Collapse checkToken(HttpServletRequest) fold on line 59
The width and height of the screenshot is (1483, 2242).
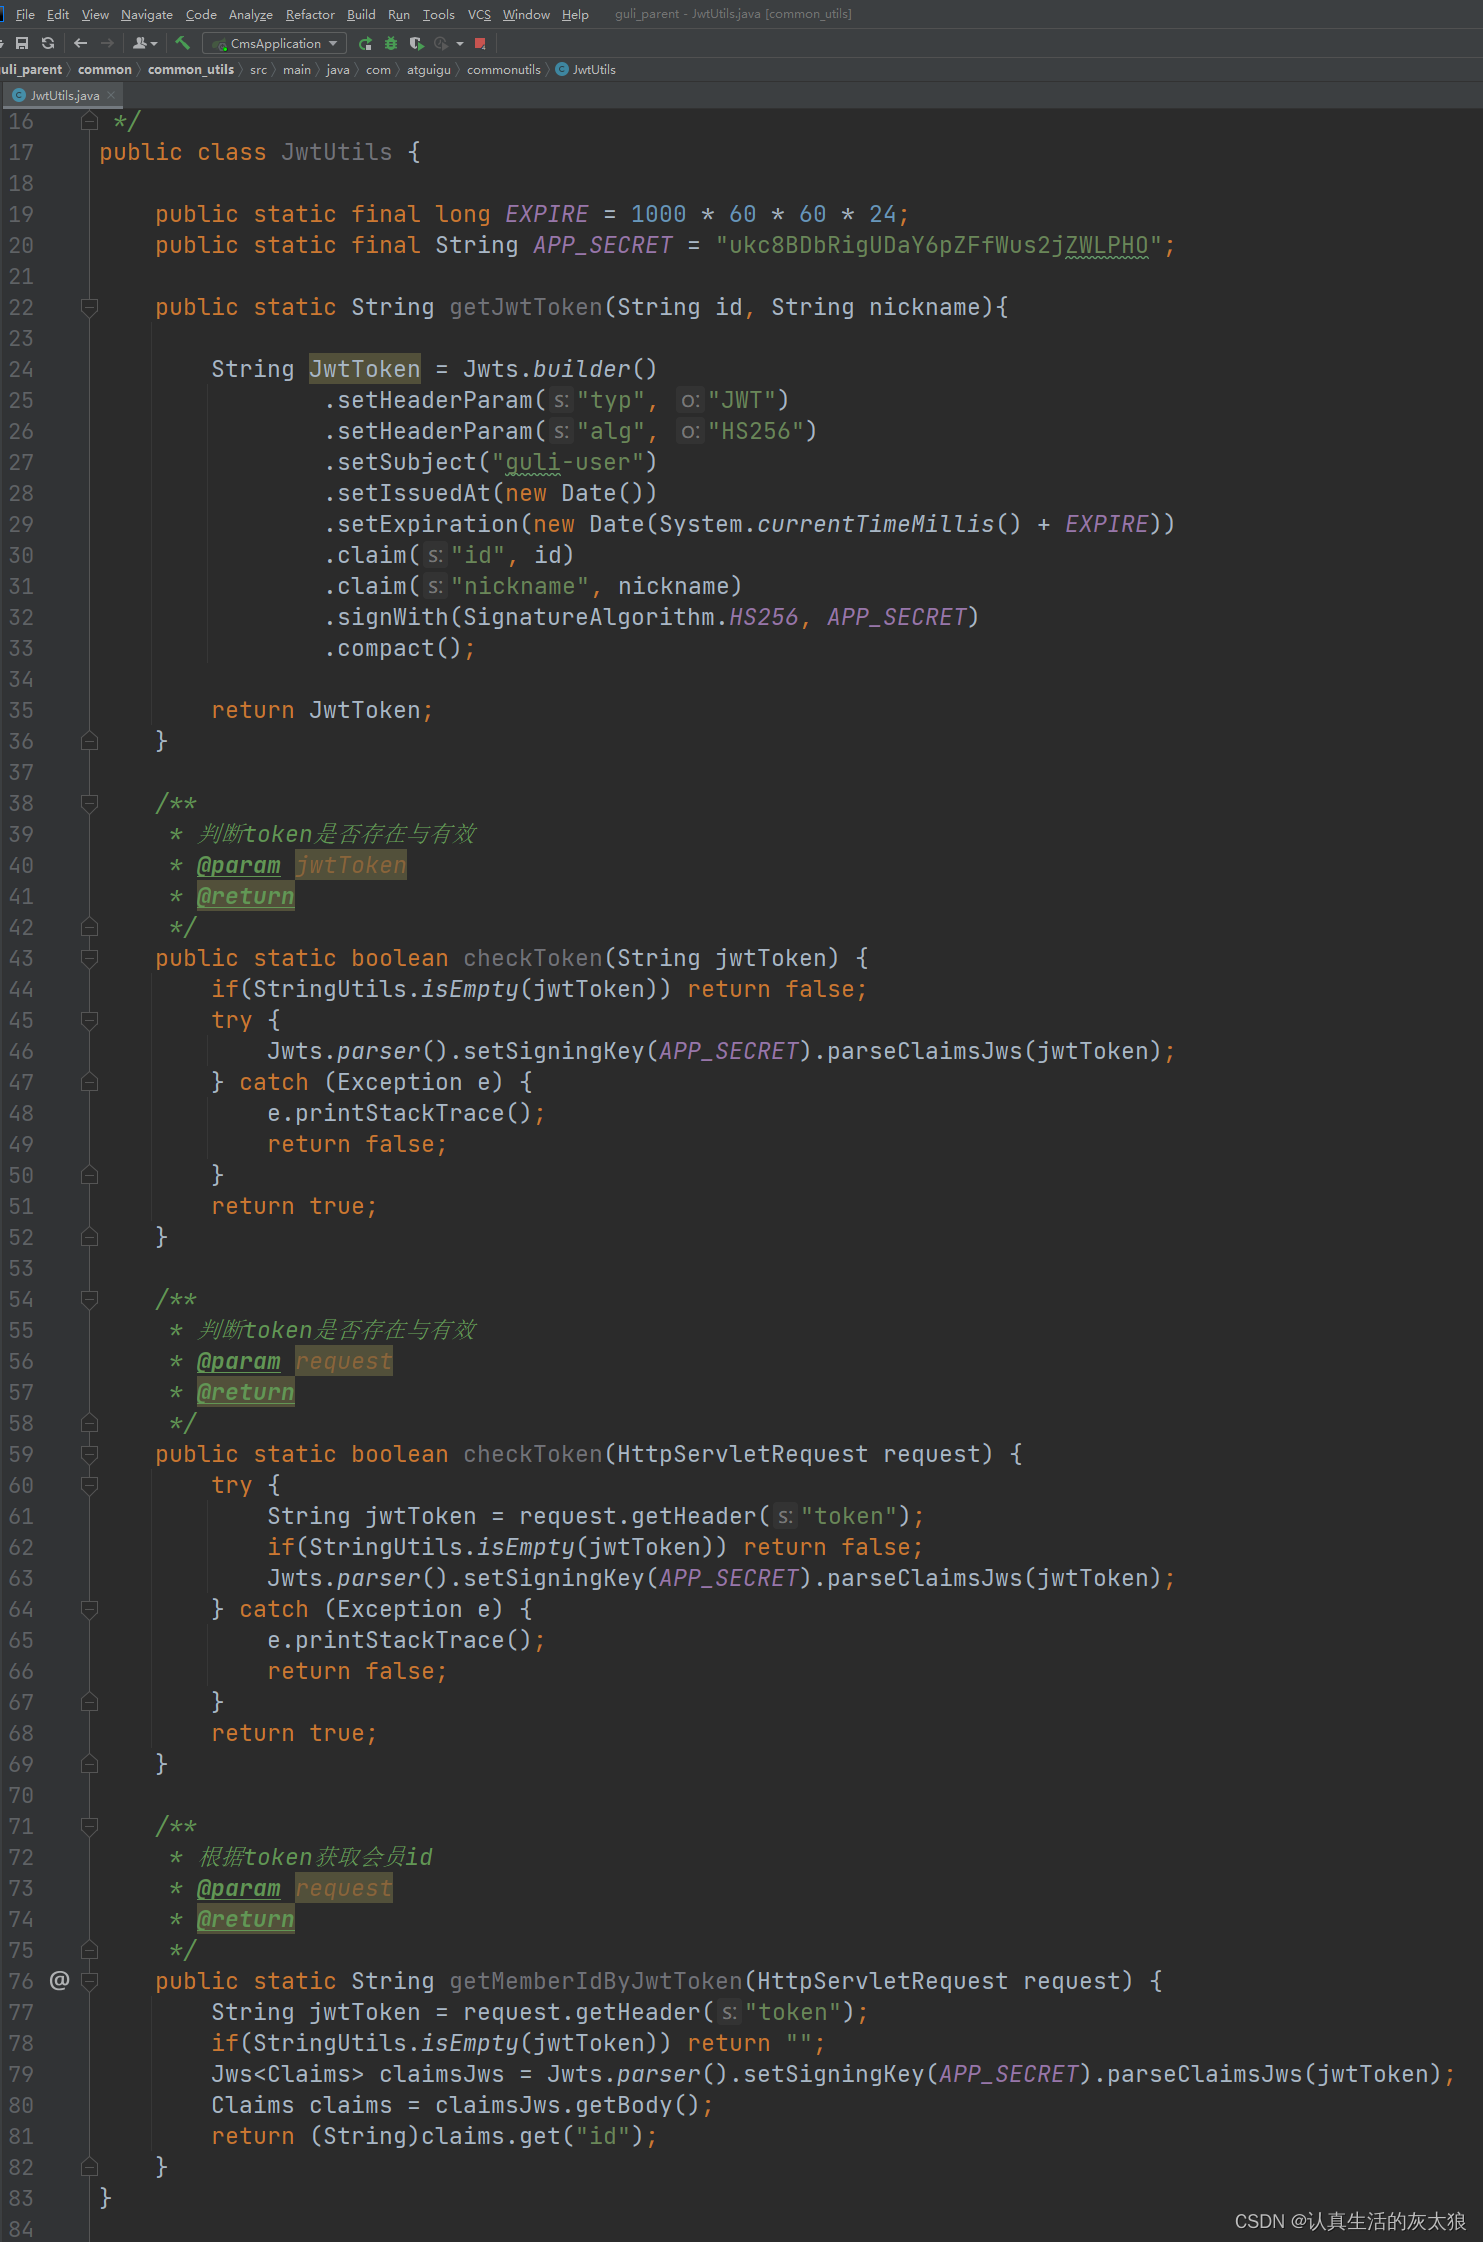pos(89,1454)
